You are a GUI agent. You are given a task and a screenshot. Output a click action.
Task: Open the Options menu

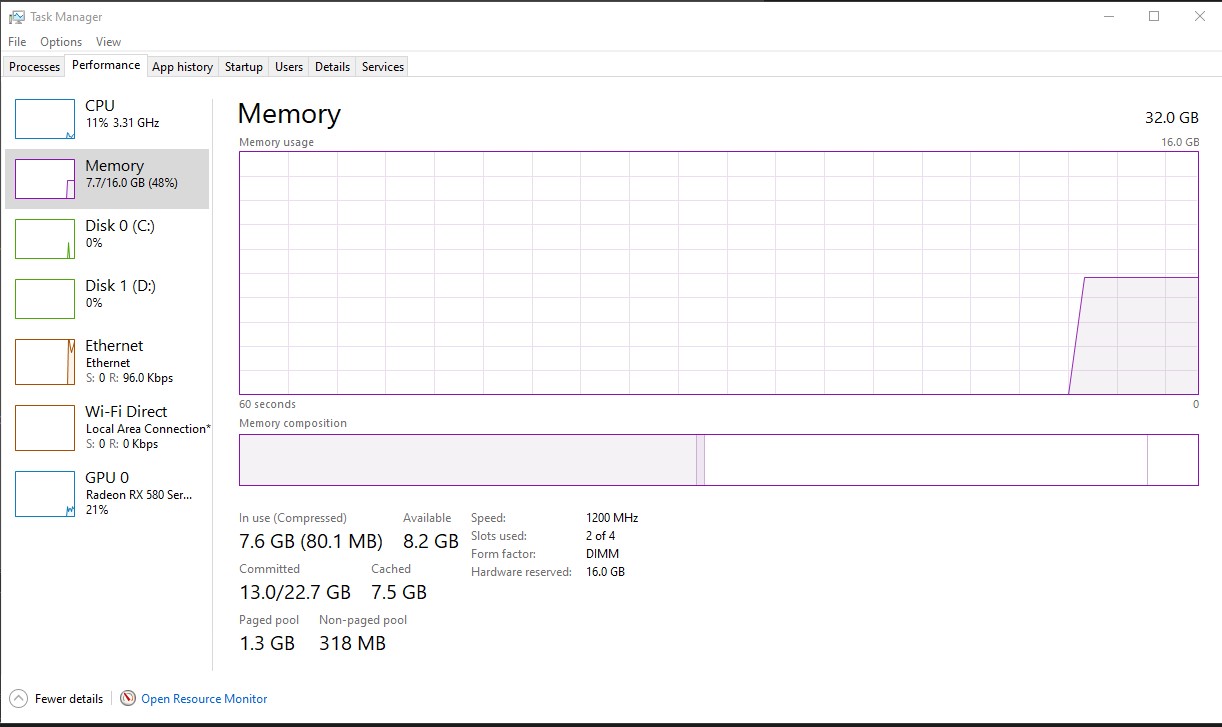[60, 41]
